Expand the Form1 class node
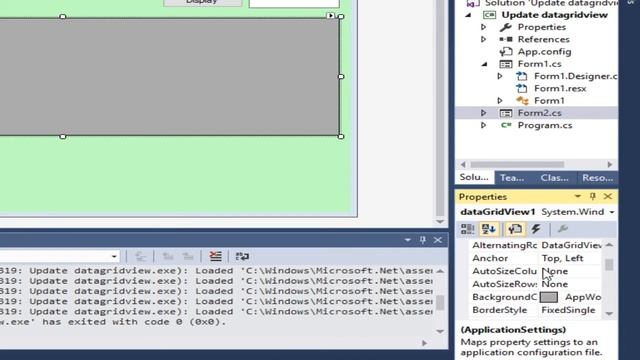640x360 pixels. 500,101
